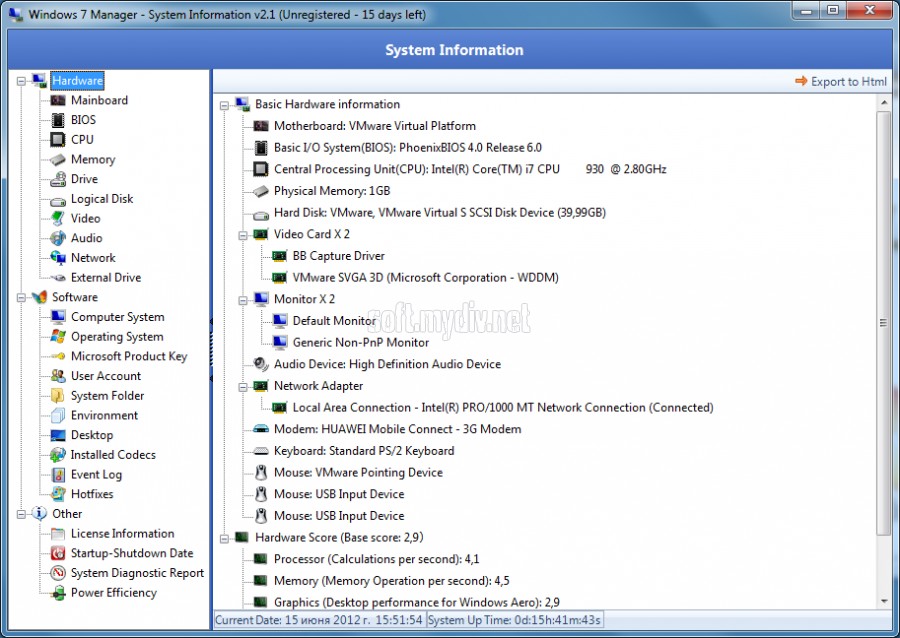Image resolution: width=900 pixels, height=638 pixels.
Task: Select the Intel Core i7 CPU row
Action: pyautogui.click(x=470, y=169)
